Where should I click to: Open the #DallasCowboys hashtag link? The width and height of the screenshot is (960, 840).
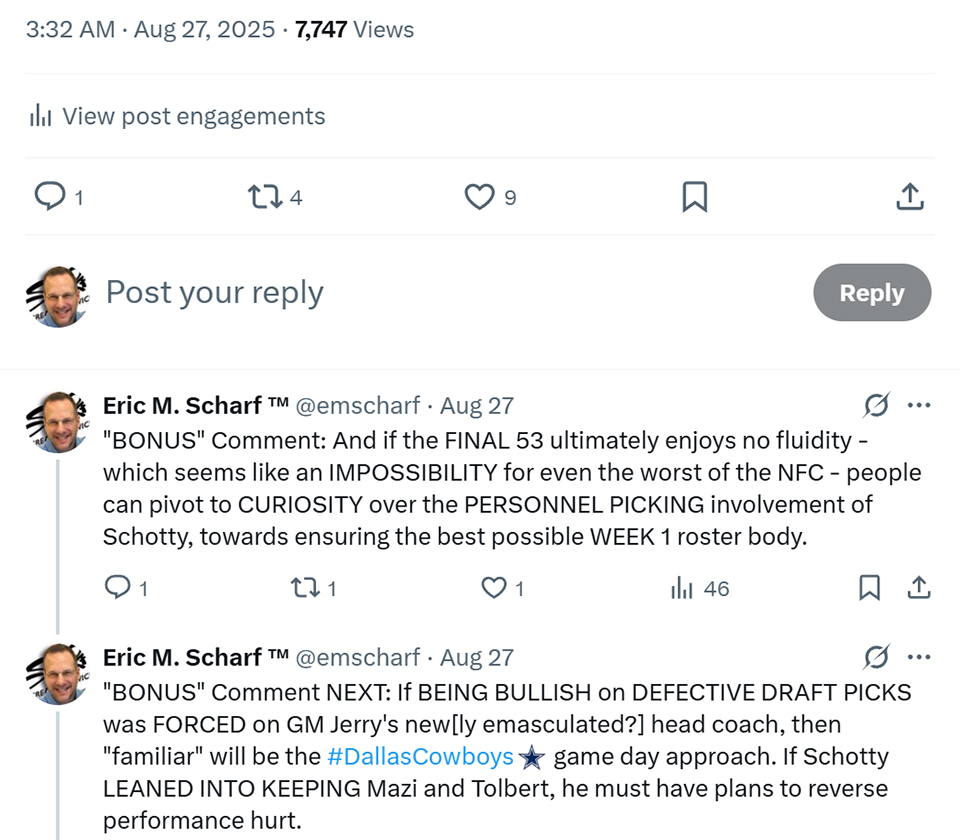click(x=420, y=756)
